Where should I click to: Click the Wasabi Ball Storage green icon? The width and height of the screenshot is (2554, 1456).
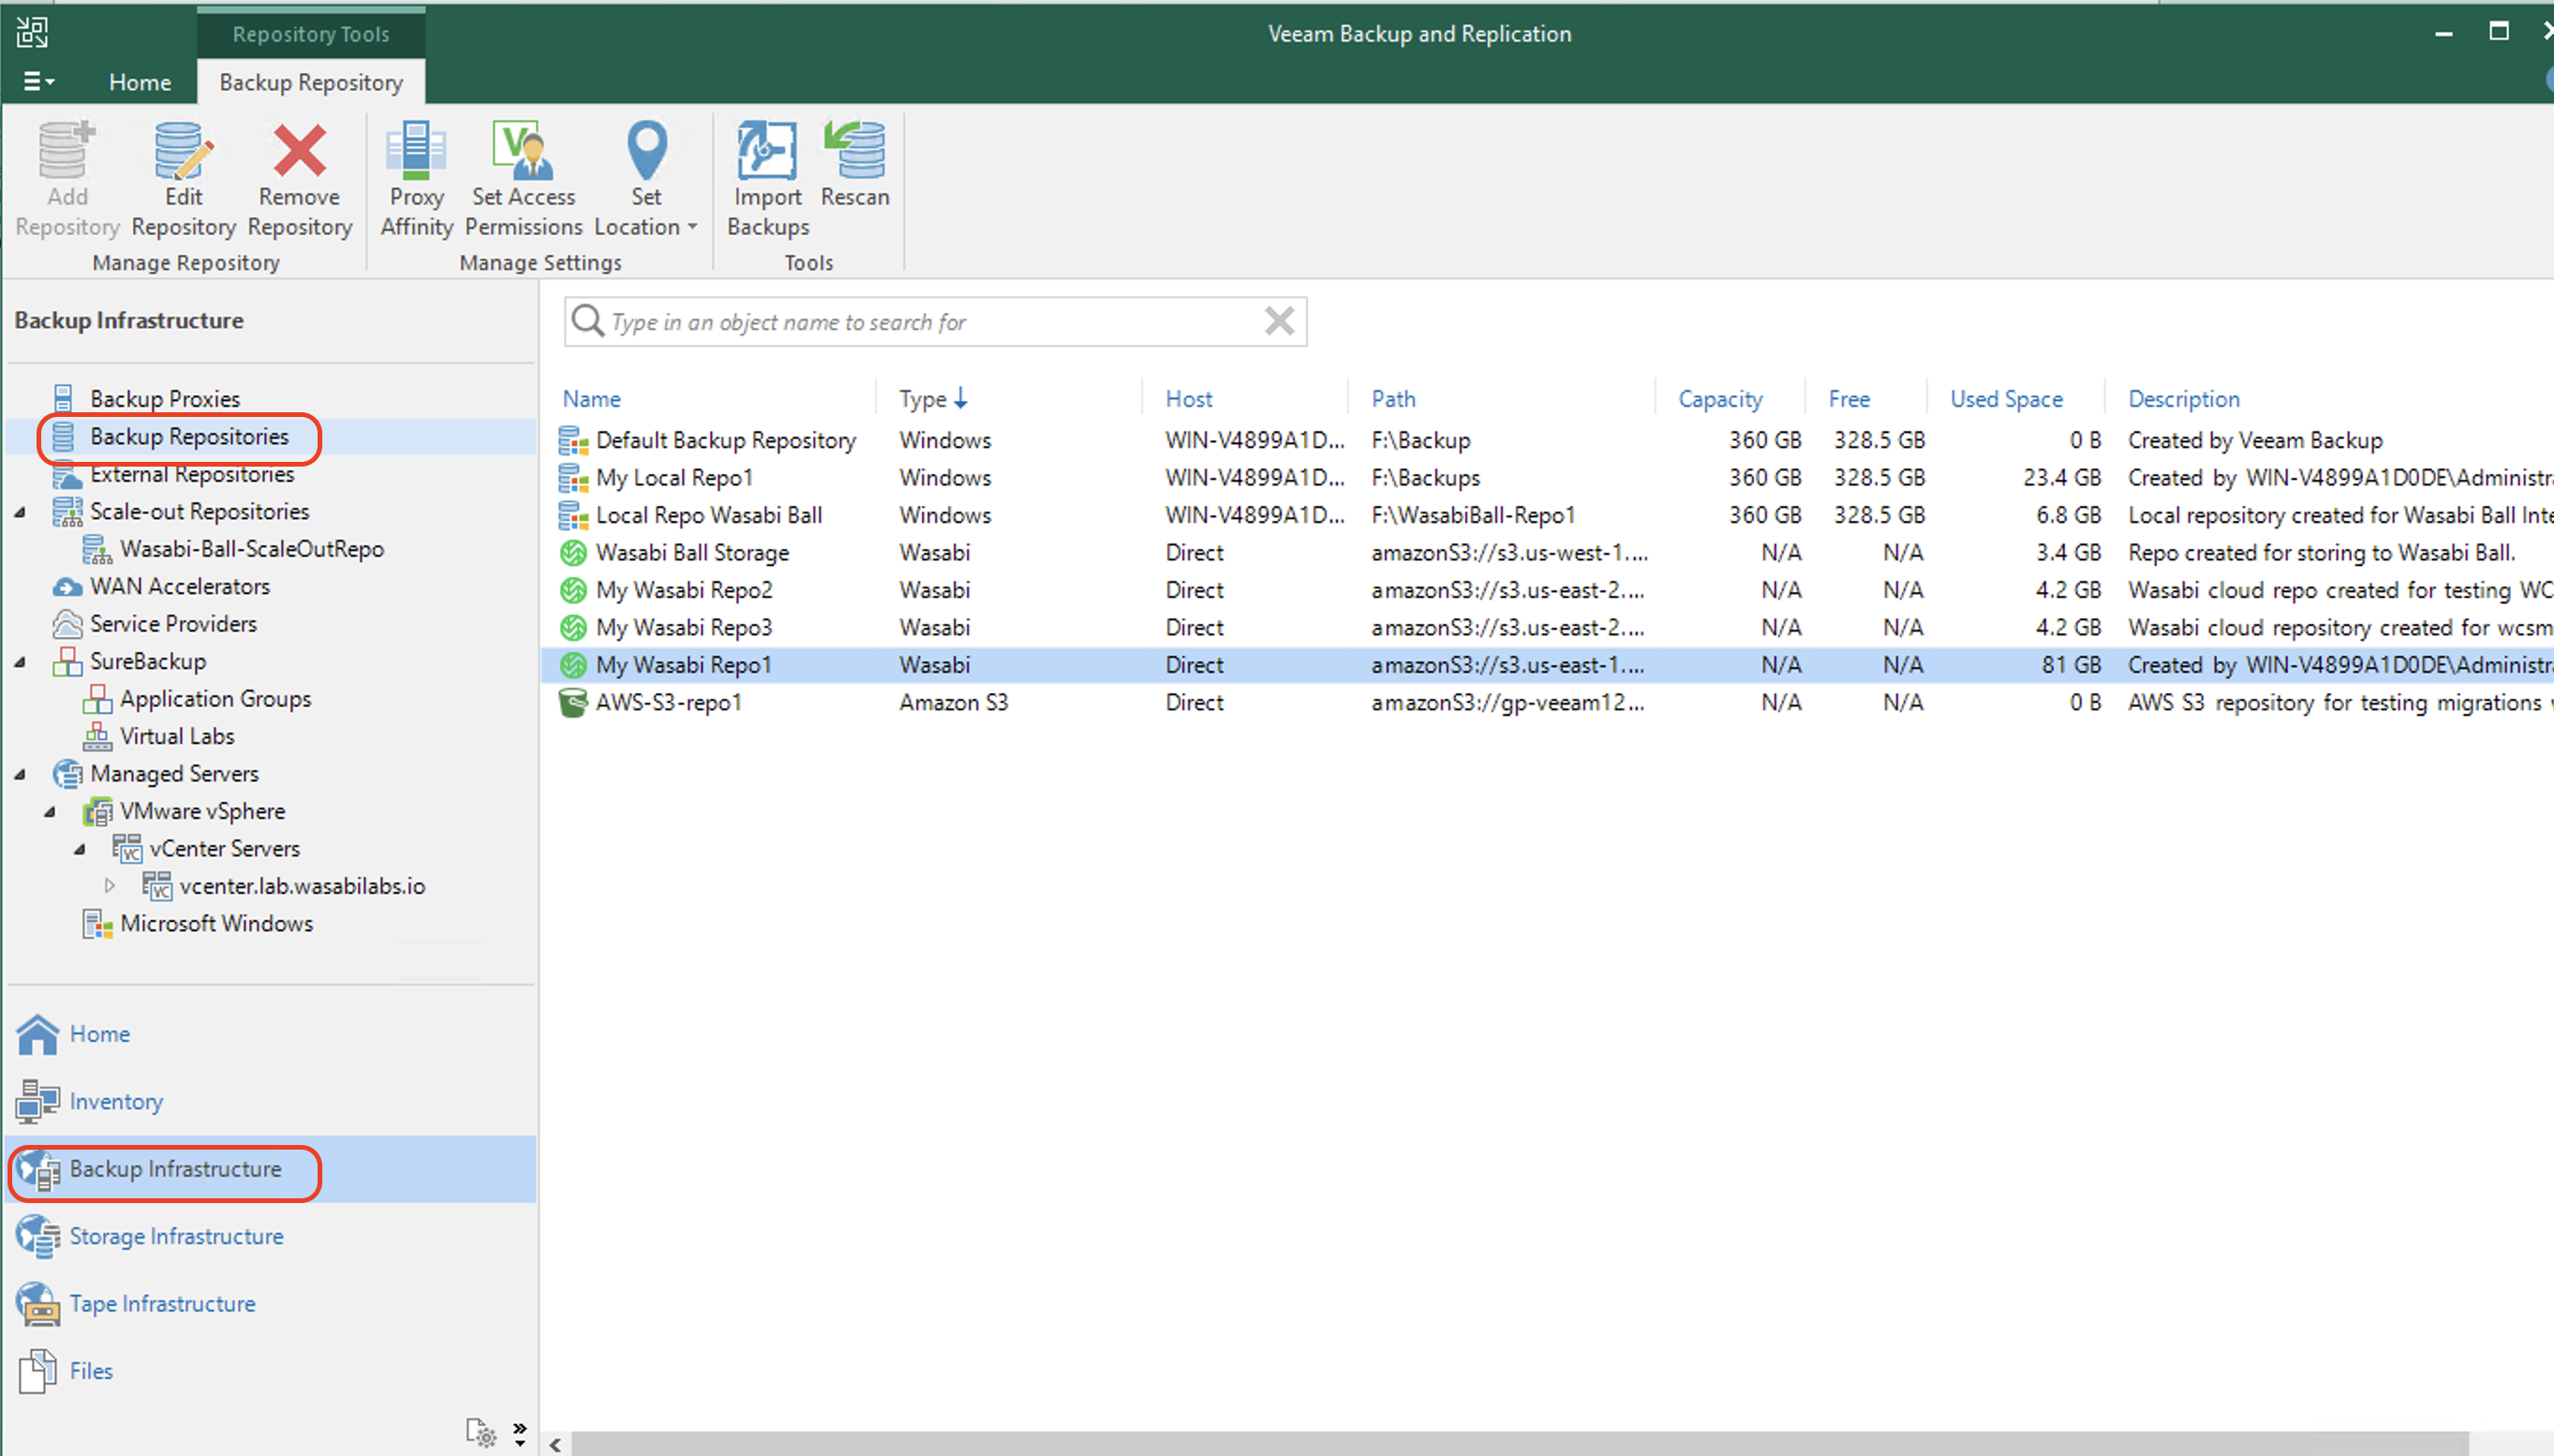coord(573,552)
